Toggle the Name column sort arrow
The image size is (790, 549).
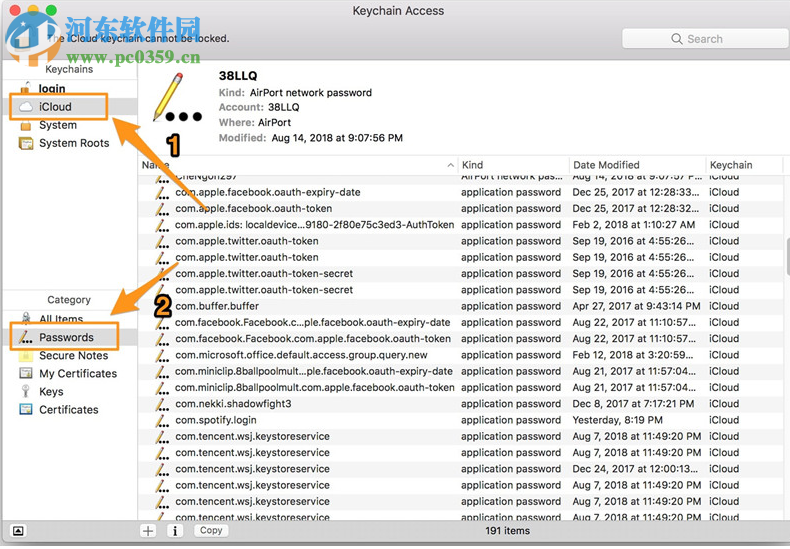[450, 165]
